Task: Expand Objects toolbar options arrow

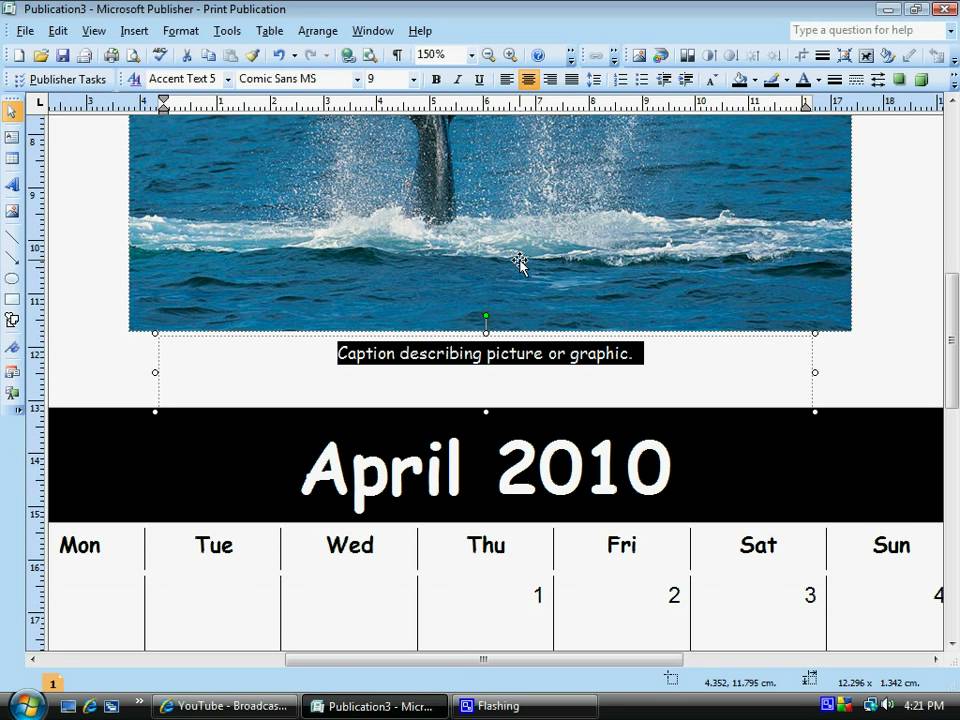Action: tap(17, 410)
